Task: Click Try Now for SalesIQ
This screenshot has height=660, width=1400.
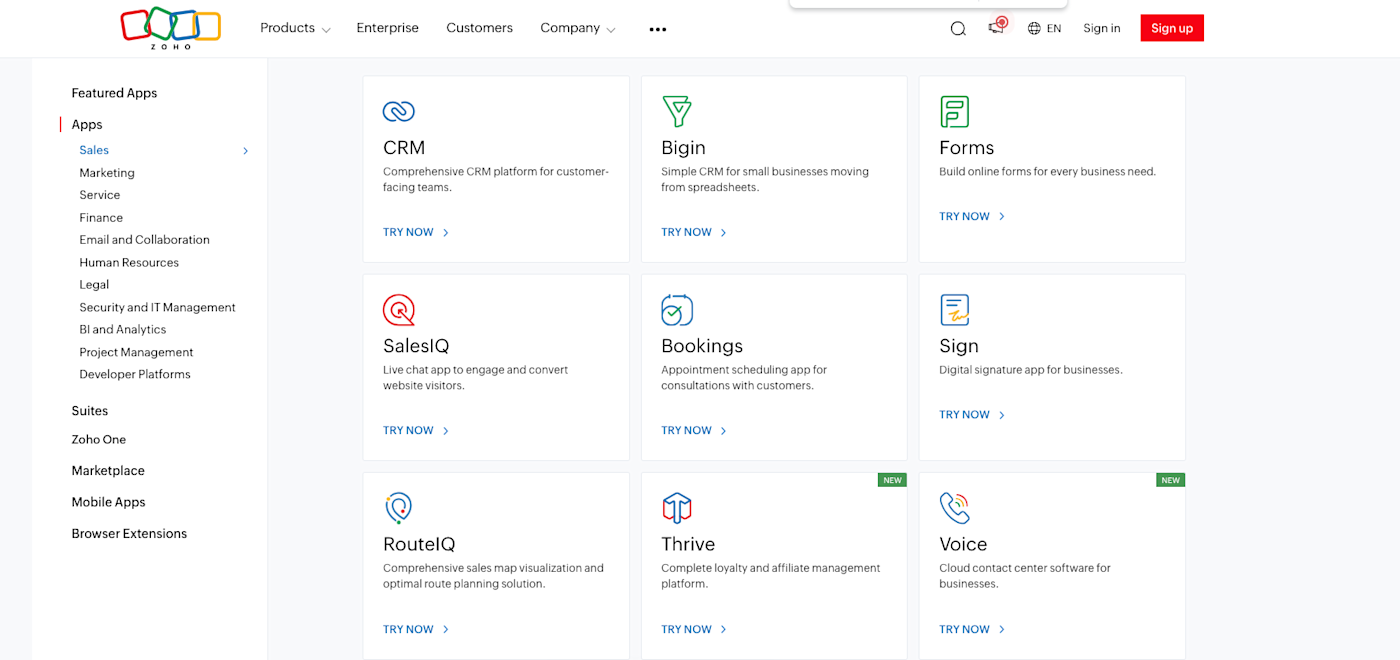Action: pos(408,431)
